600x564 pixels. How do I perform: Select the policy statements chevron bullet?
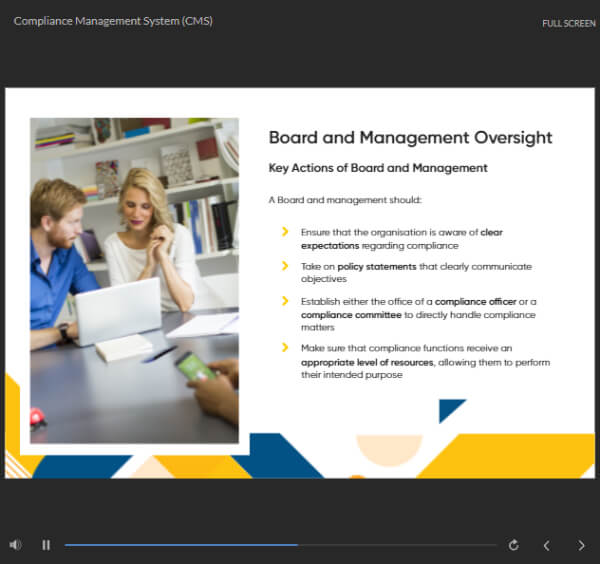point(285,266)
